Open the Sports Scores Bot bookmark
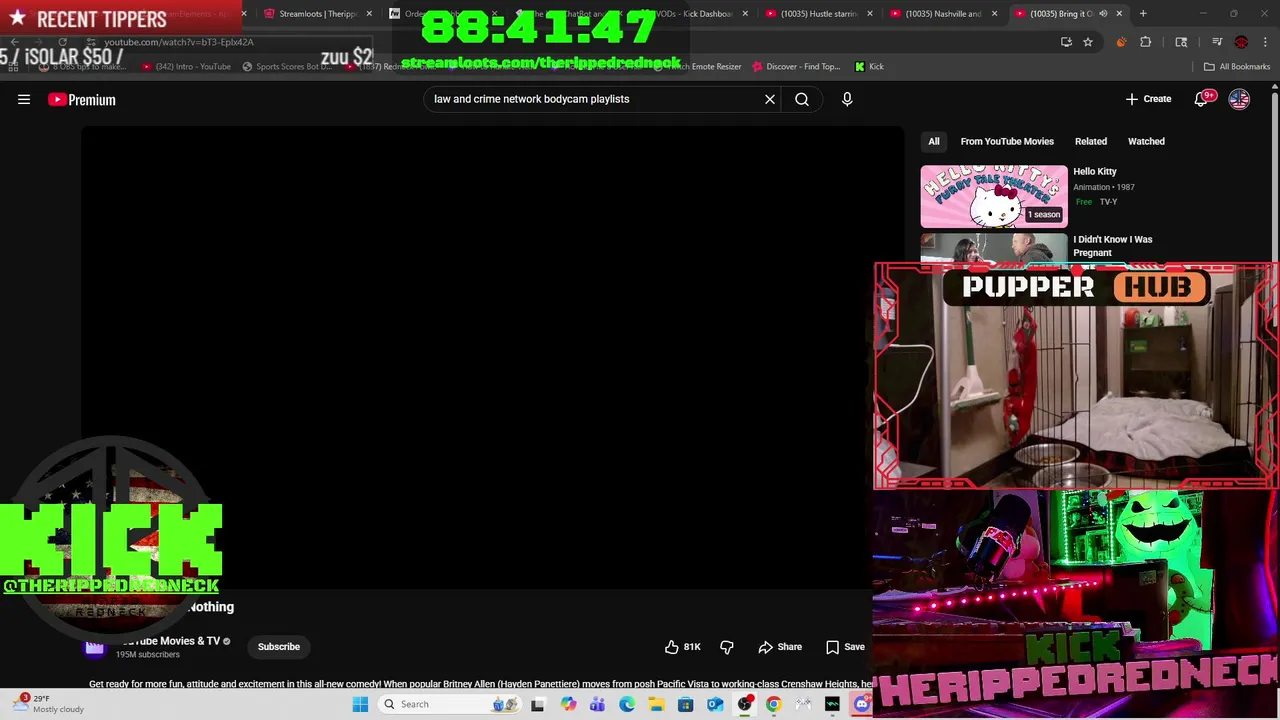This screenshot has height=720, width=1280. (x=286, y=66)
